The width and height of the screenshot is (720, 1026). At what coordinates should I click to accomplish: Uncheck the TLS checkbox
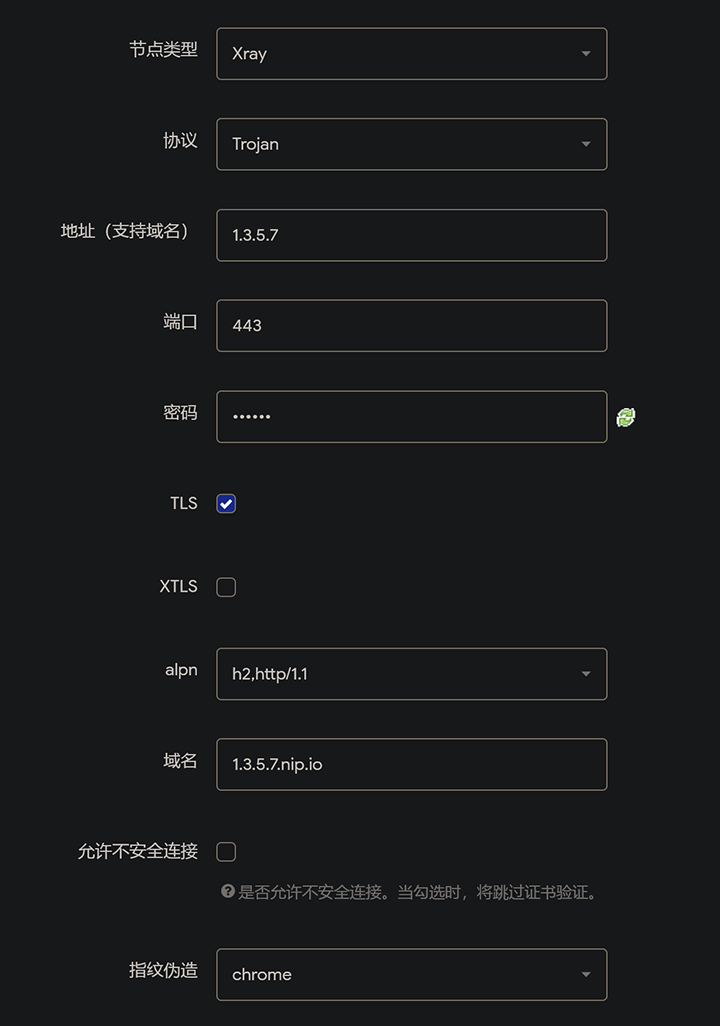[x=226, y=503]
